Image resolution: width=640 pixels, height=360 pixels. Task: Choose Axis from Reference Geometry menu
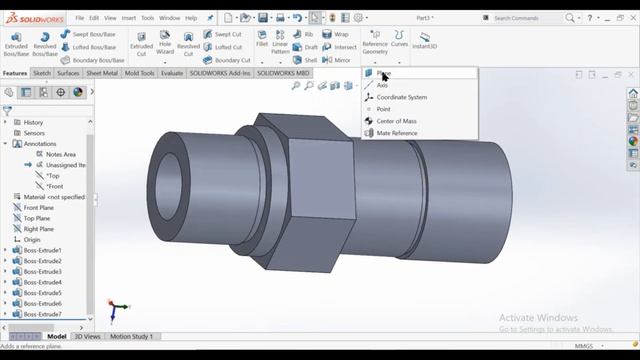420,85
